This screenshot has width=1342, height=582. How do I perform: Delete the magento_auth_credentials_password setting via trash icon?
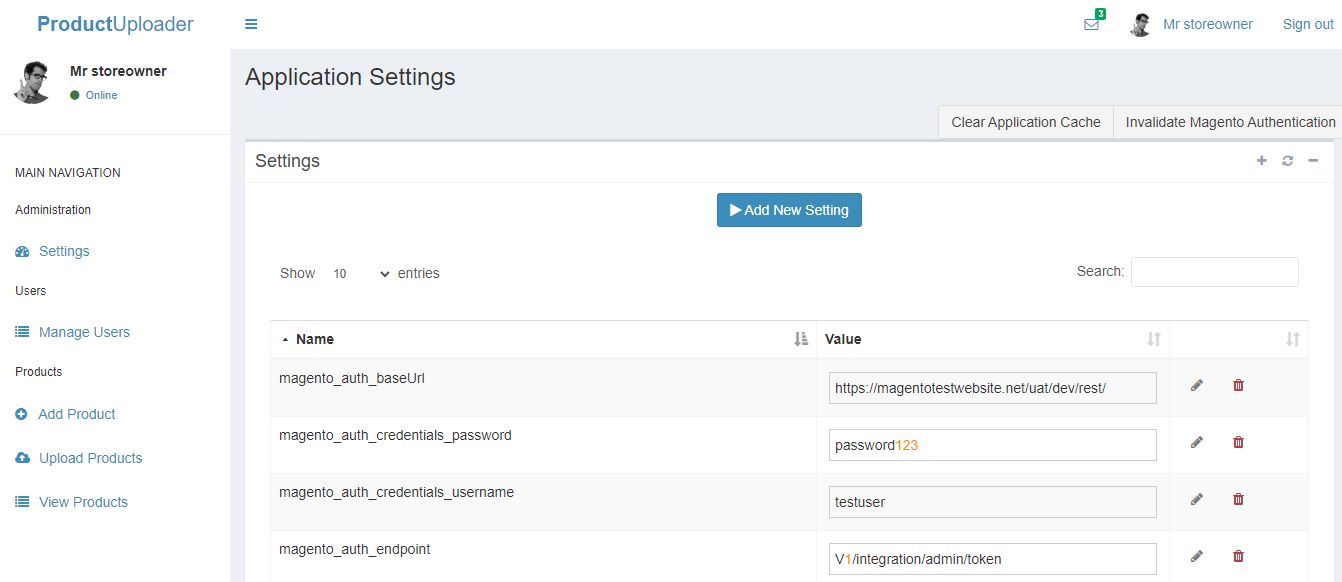1238,442
